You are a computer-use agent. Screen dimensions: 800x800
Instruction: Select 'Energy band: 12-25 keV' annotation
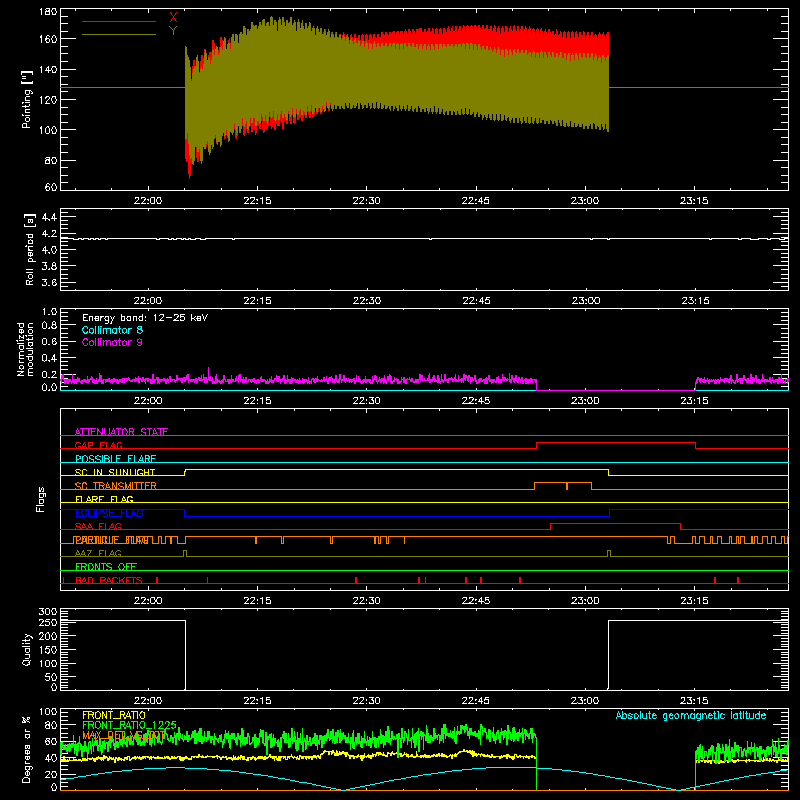coord(145,318)
